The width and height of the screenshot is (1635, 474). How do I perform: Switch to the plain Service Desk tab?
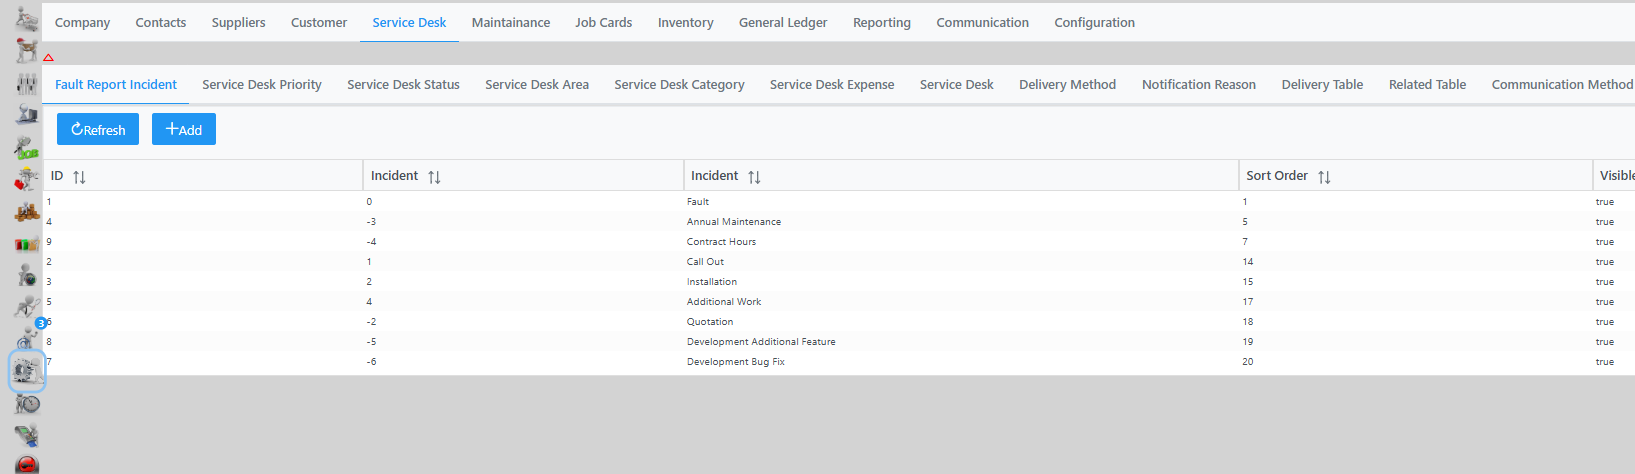pos(957,84)
